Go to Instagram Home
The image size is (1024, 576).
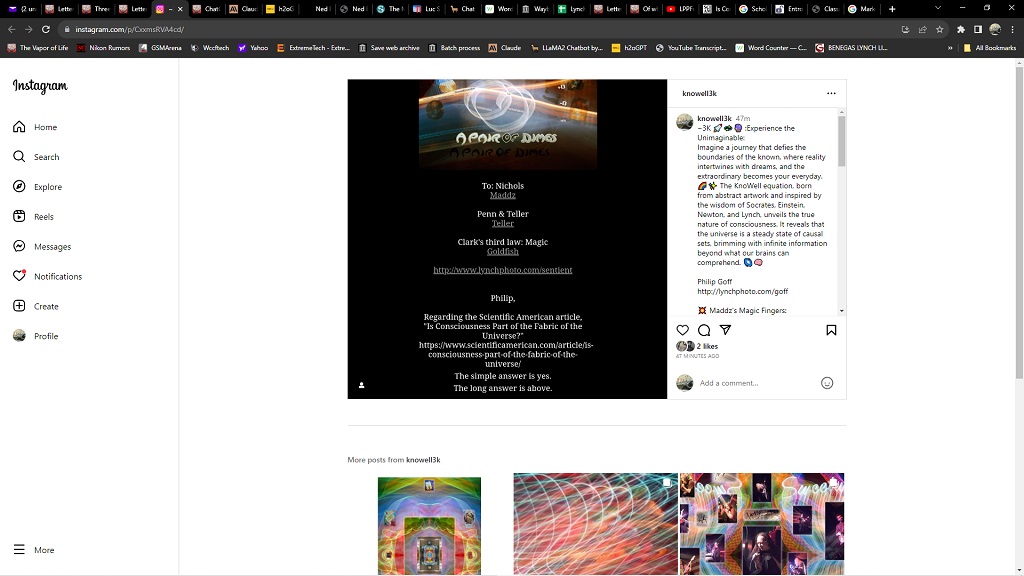pyautogui.click(x=35, y=127)
